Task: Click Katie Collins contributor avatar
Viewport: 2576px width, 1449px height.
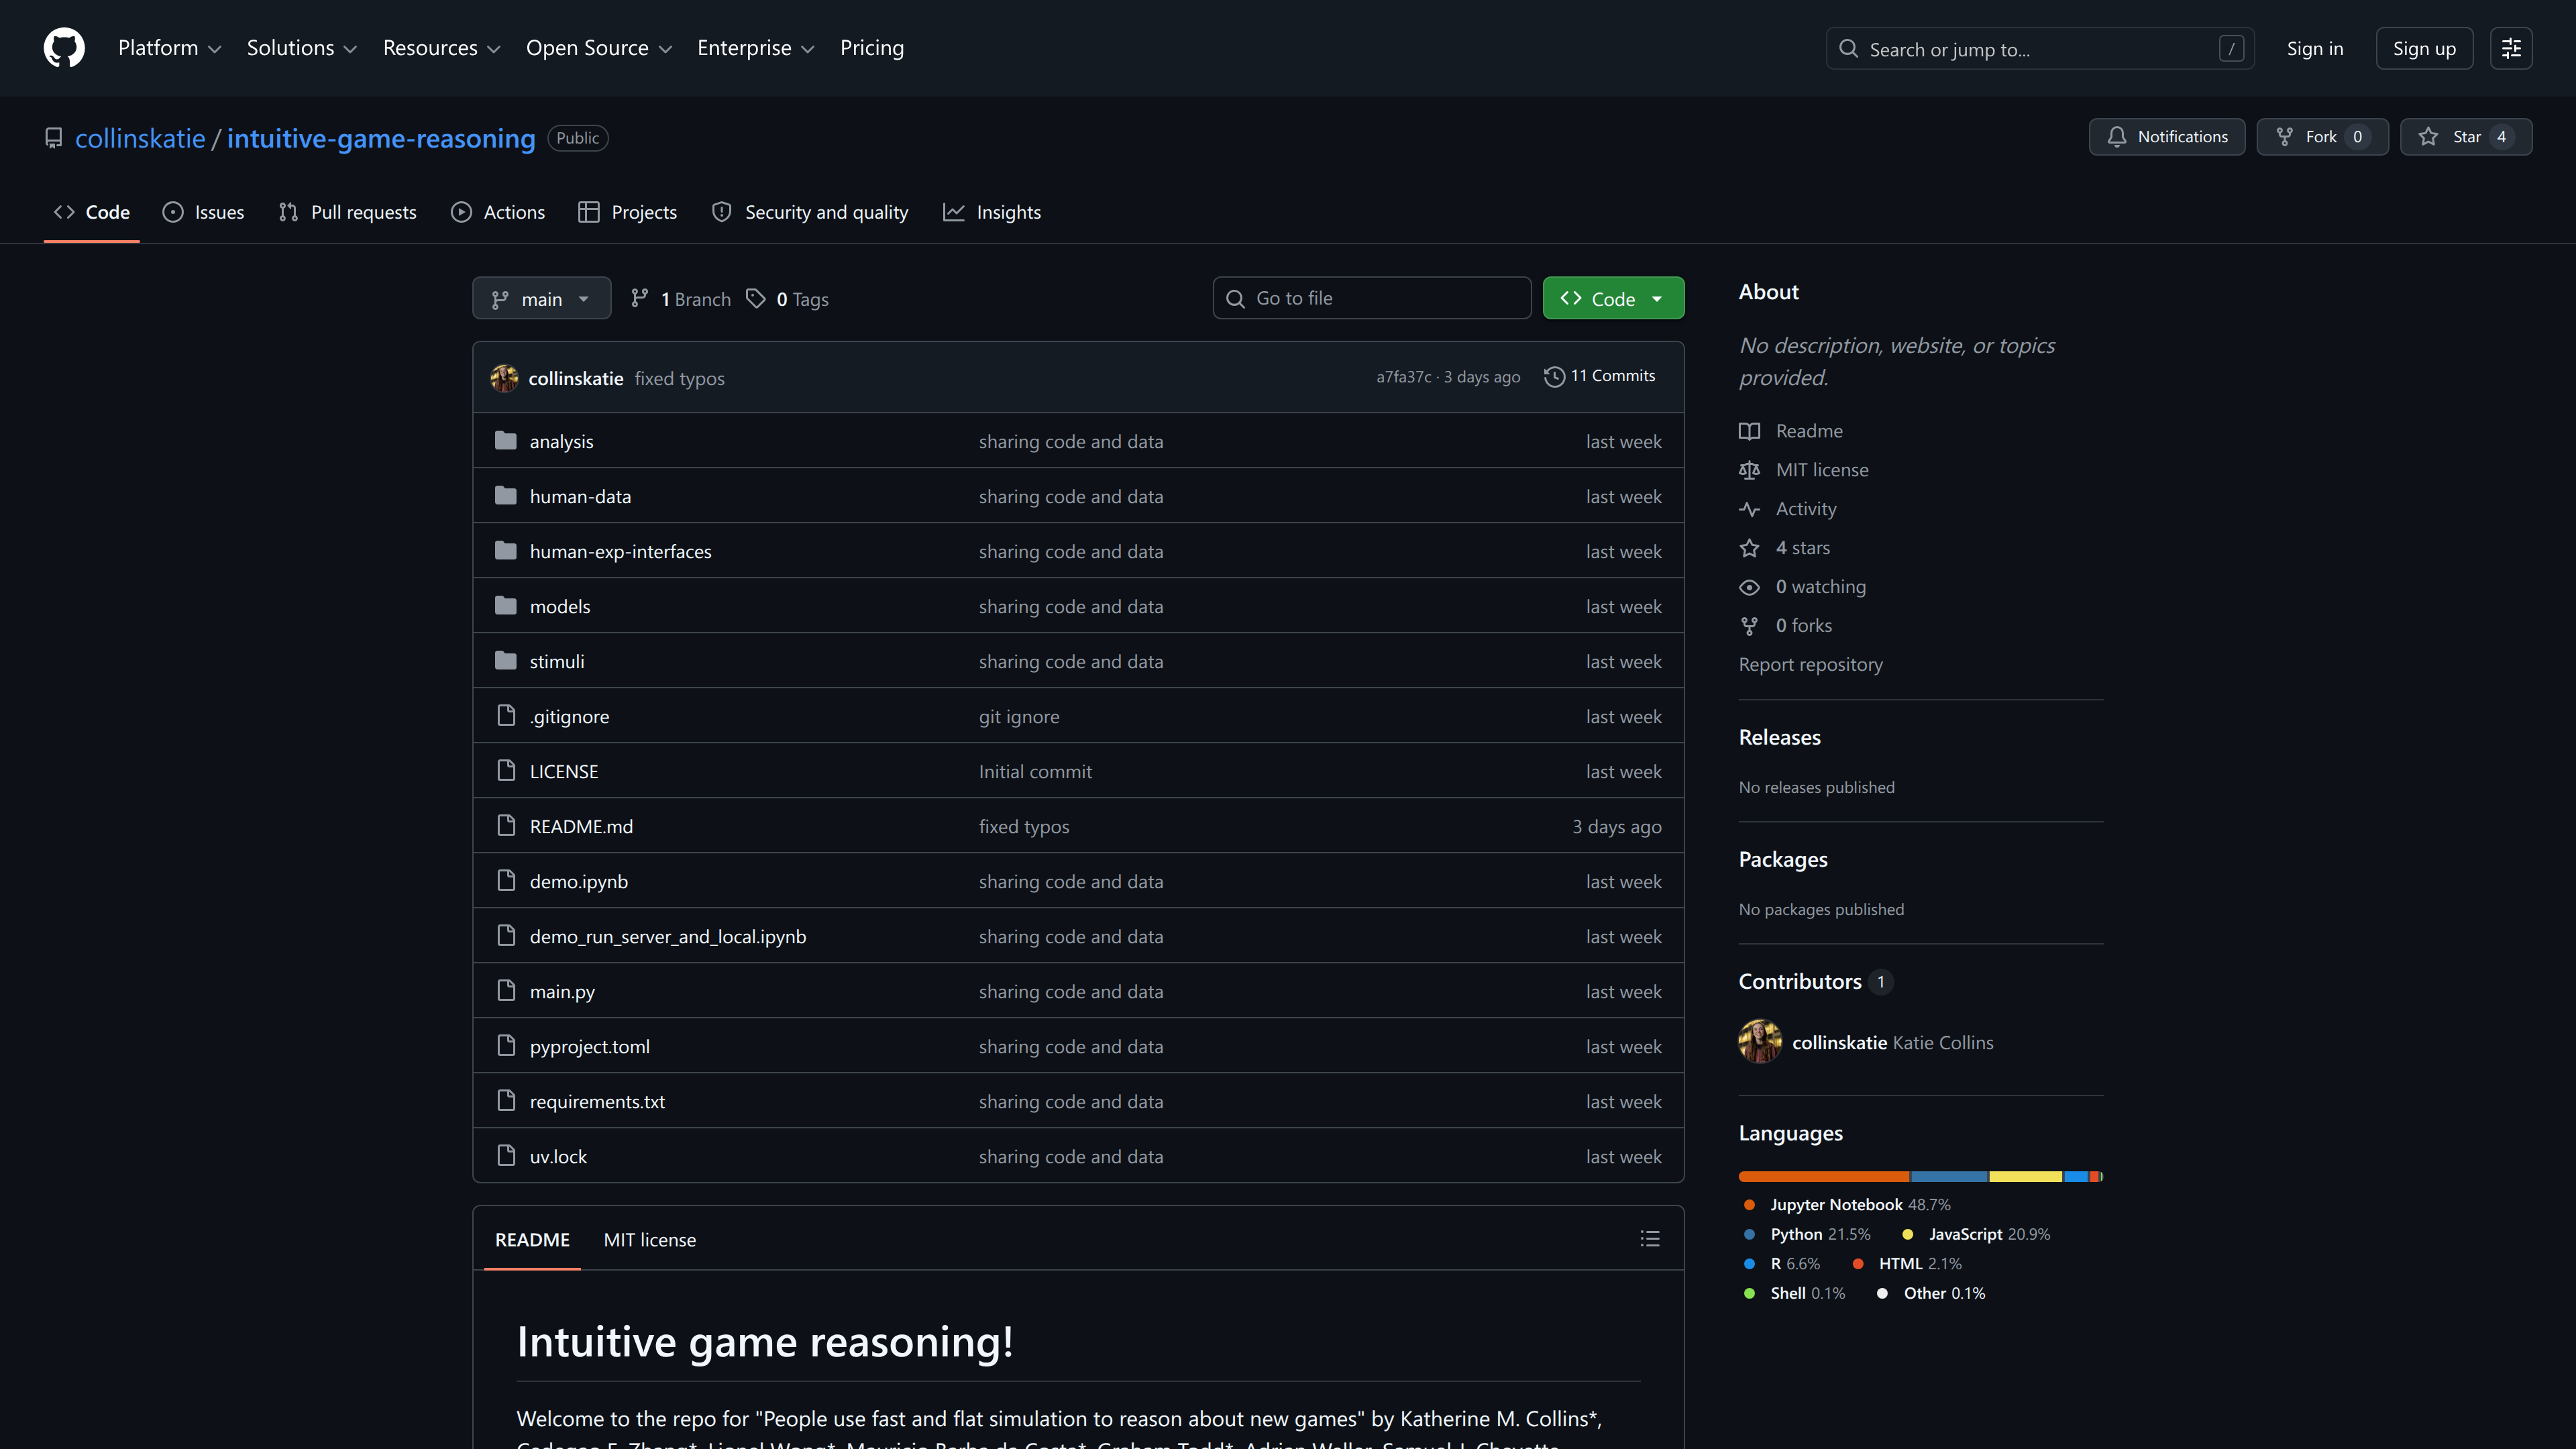Action: pos(1760,1042)
